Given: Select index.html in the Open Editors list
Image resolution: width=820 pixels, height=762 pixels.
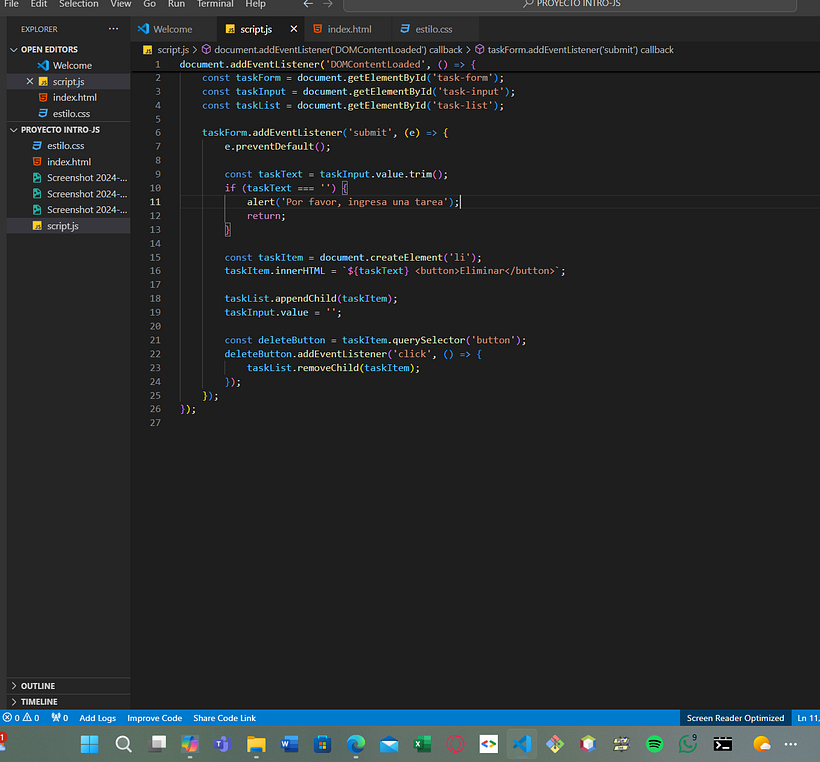Looking at the screenshot, I should 69,98.
